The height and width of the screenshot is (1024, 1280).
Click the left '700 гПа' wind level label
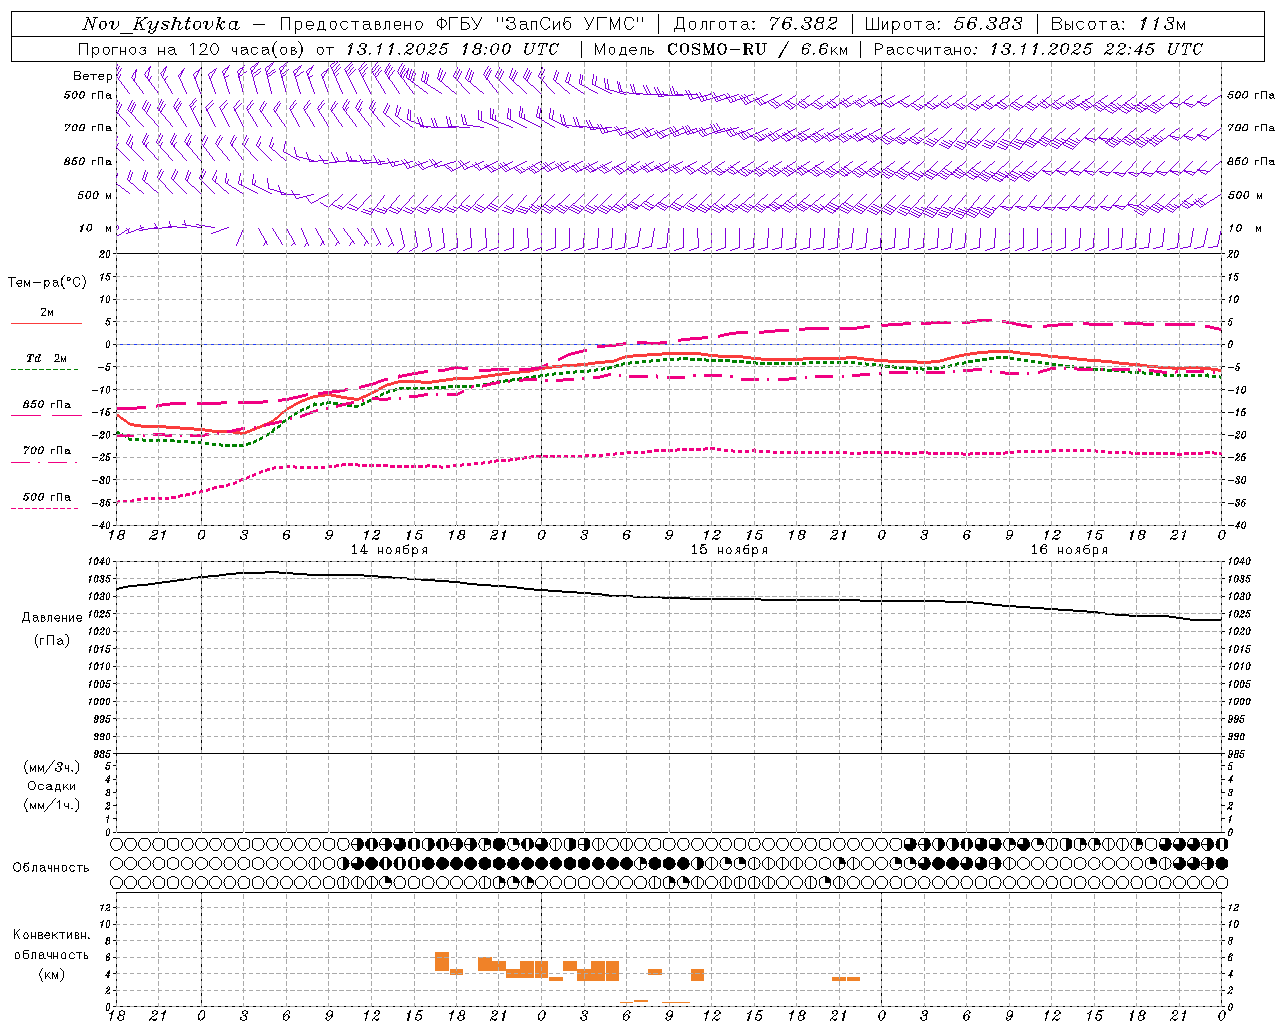88,128
